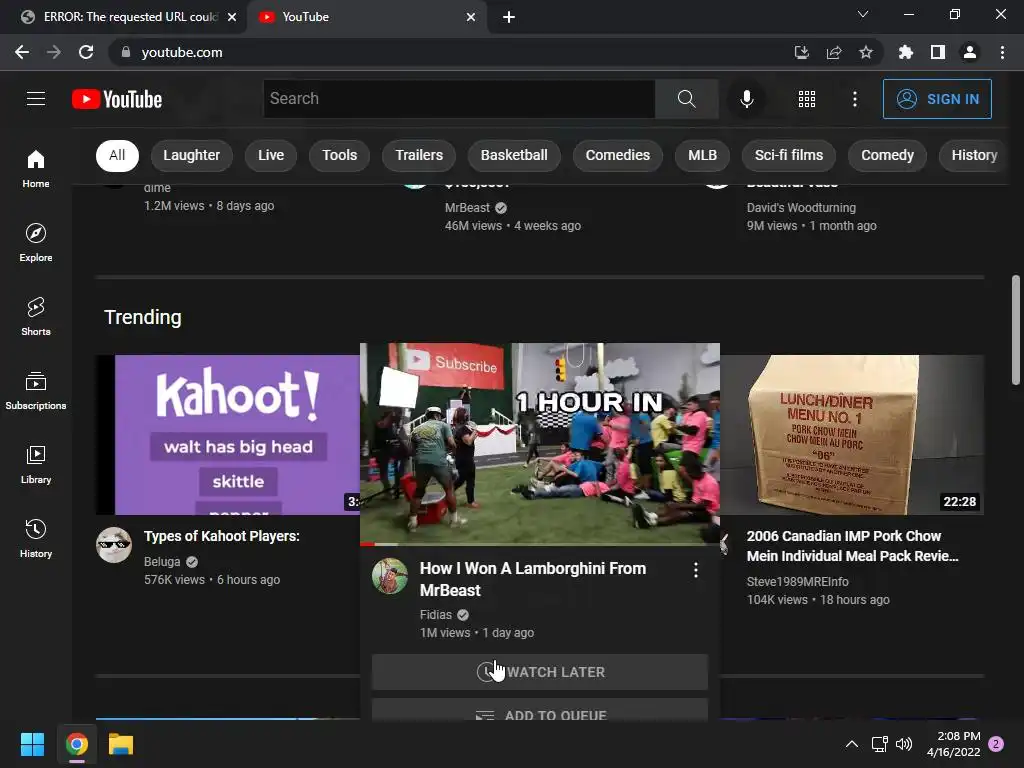Image resolution: width=1024 pixels, height=768 pixels.
Task: Open Library in sidebar
Action: coord(36,464)
